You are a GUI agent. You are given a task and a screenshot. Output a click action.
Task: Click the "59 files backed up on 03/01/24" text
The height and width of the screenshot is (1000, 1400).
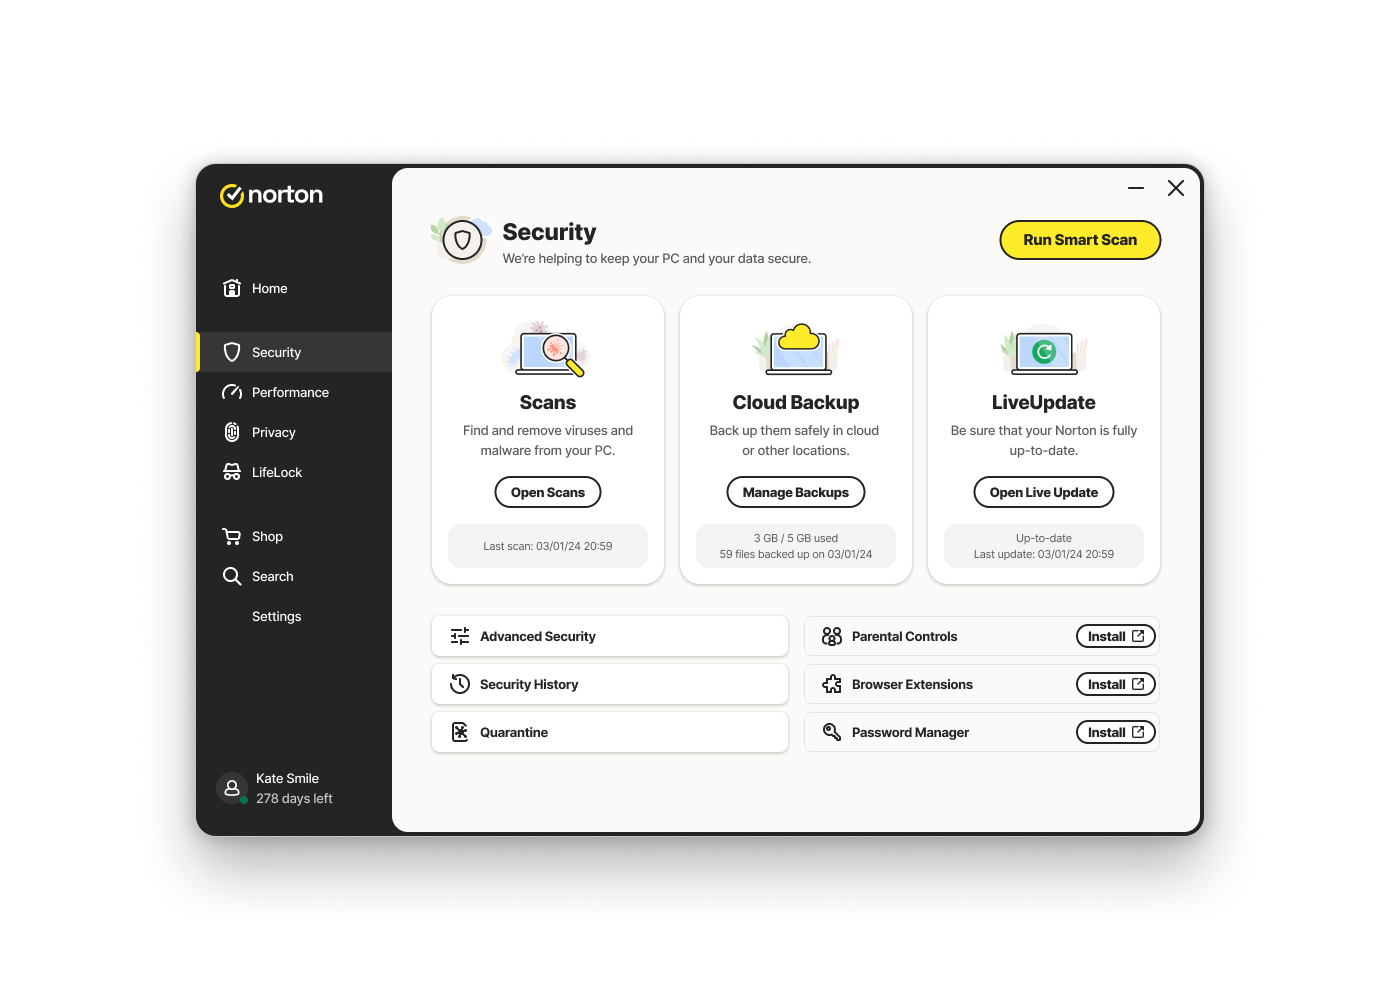(x=796, y=554)
